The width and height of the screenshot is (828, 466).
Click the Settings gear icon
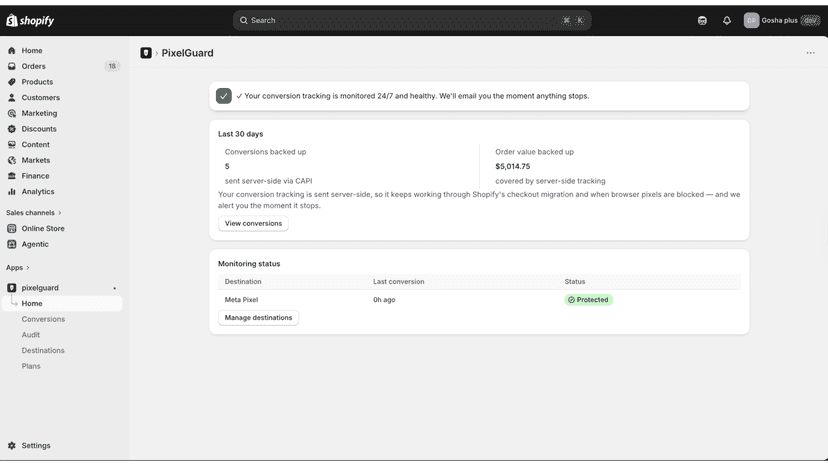tap(12, 445)
